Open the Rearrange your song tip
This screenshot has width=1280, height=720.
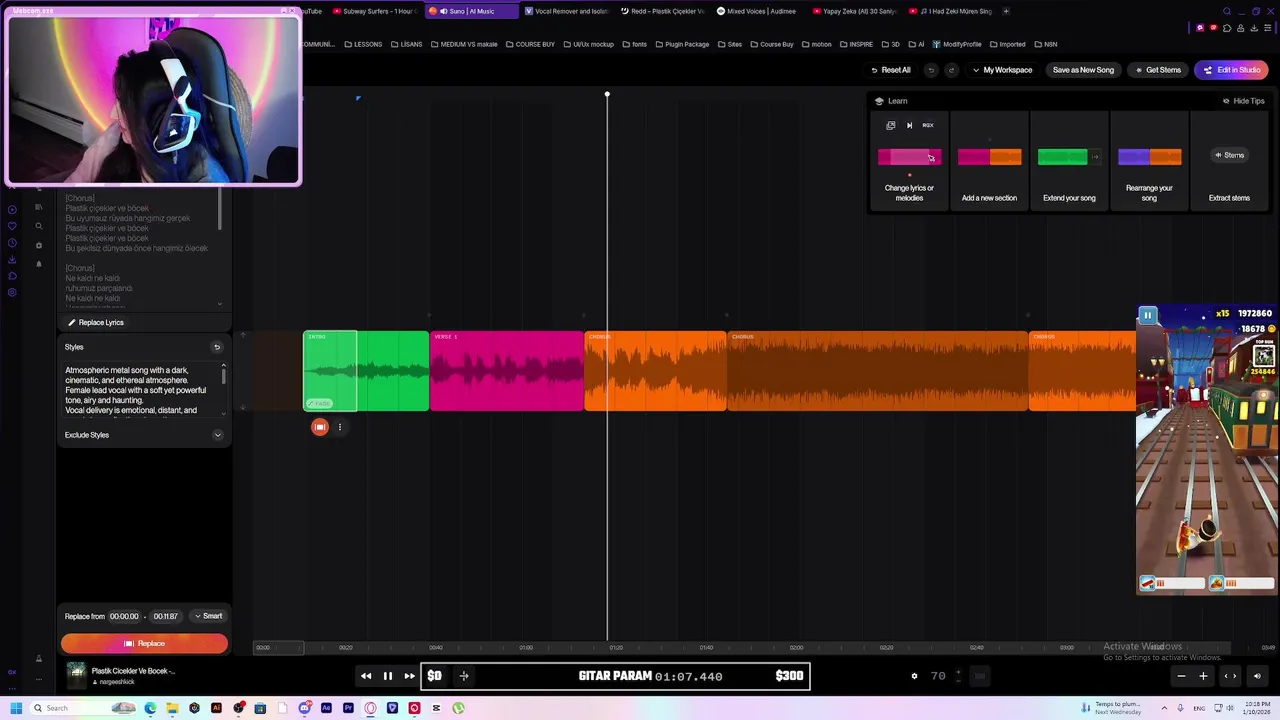(1149, 160)
